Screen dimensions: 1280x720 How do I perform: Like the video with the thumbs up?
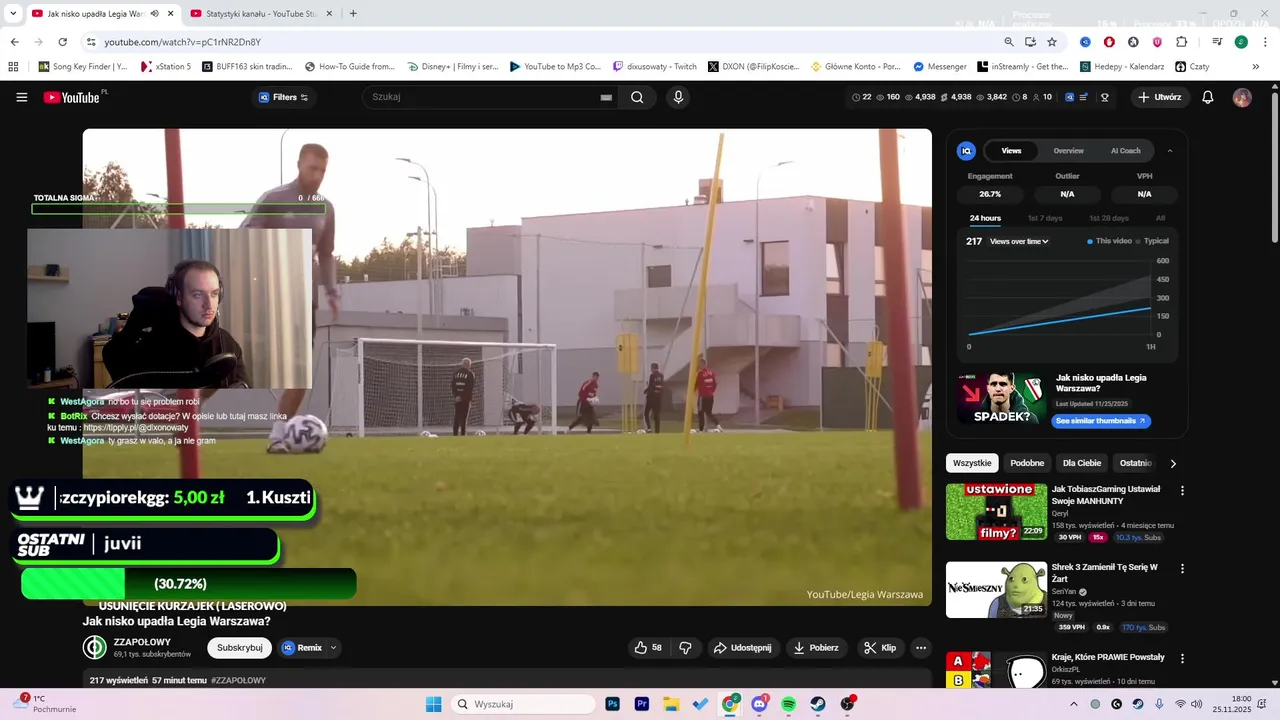tap(648, 648)
